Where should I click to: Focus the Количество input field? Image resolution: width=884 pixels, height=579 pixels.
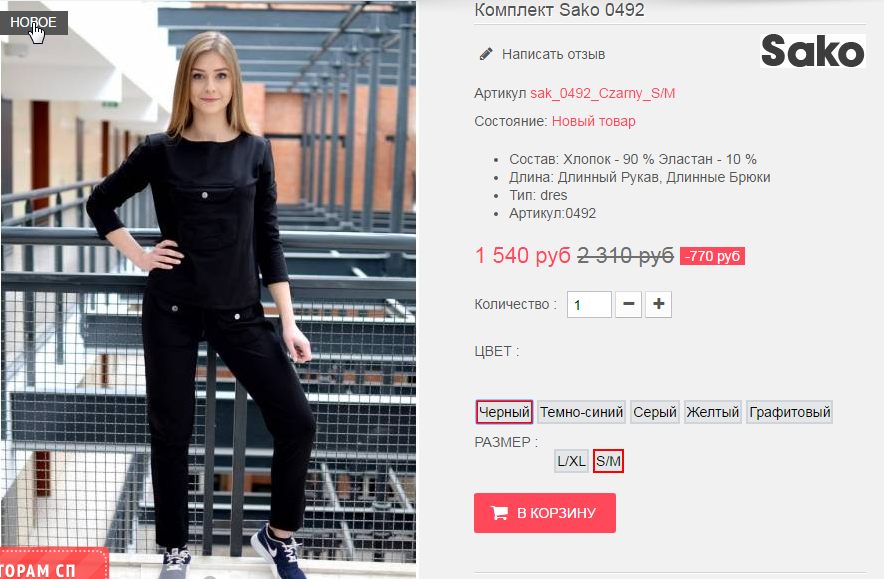589,304
